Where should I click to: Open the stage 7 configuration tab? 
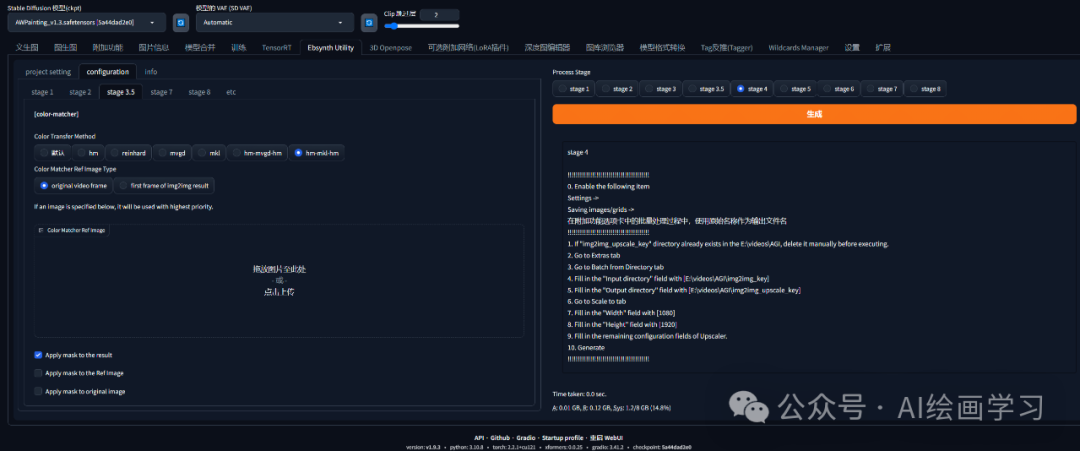coord(162,92)
